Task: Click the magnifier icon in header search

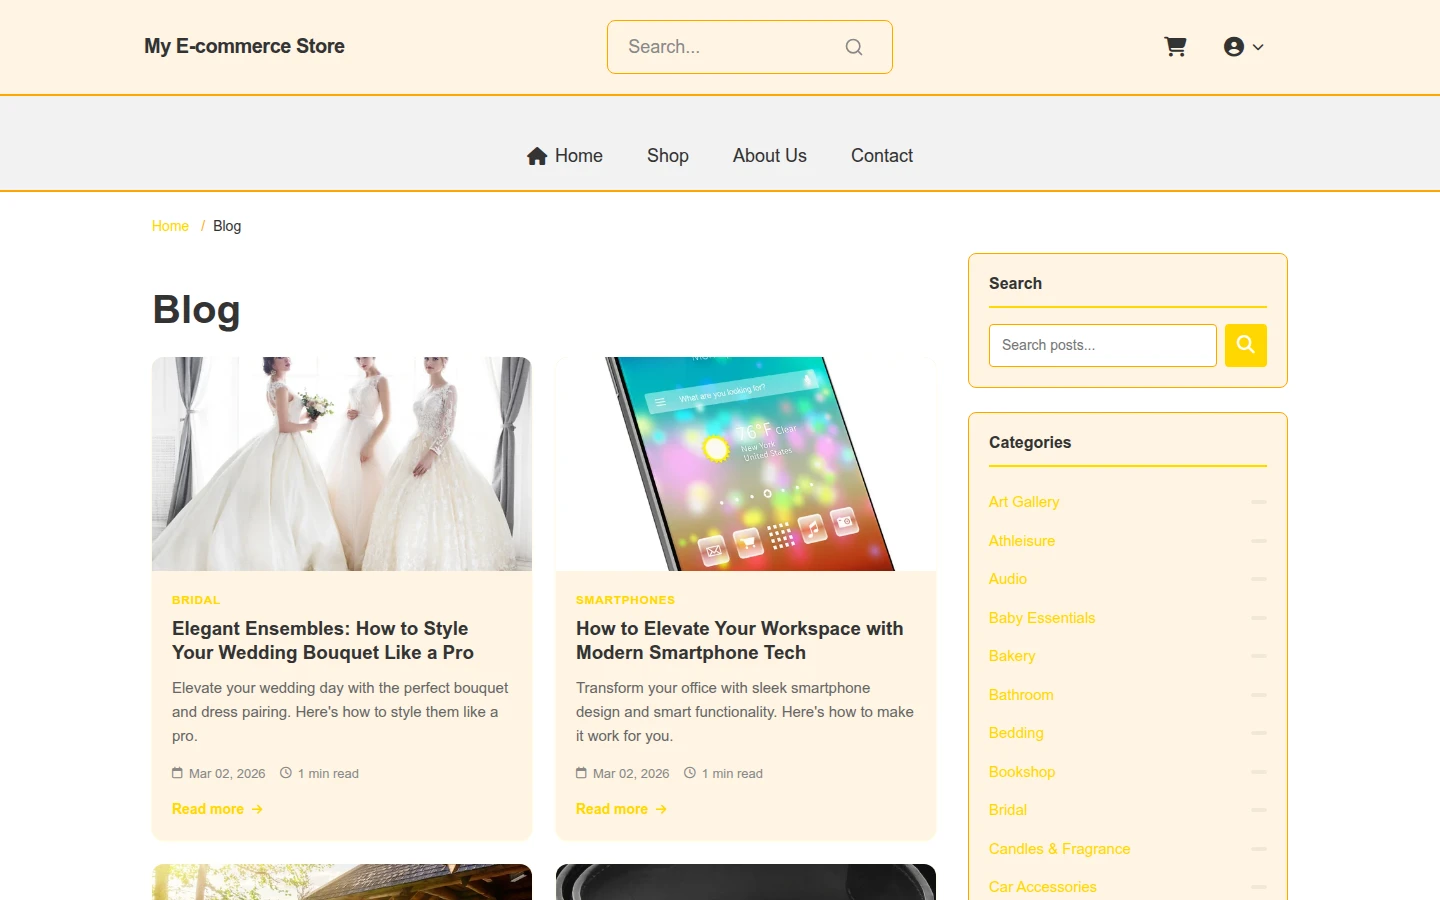Action: point(854,47)
